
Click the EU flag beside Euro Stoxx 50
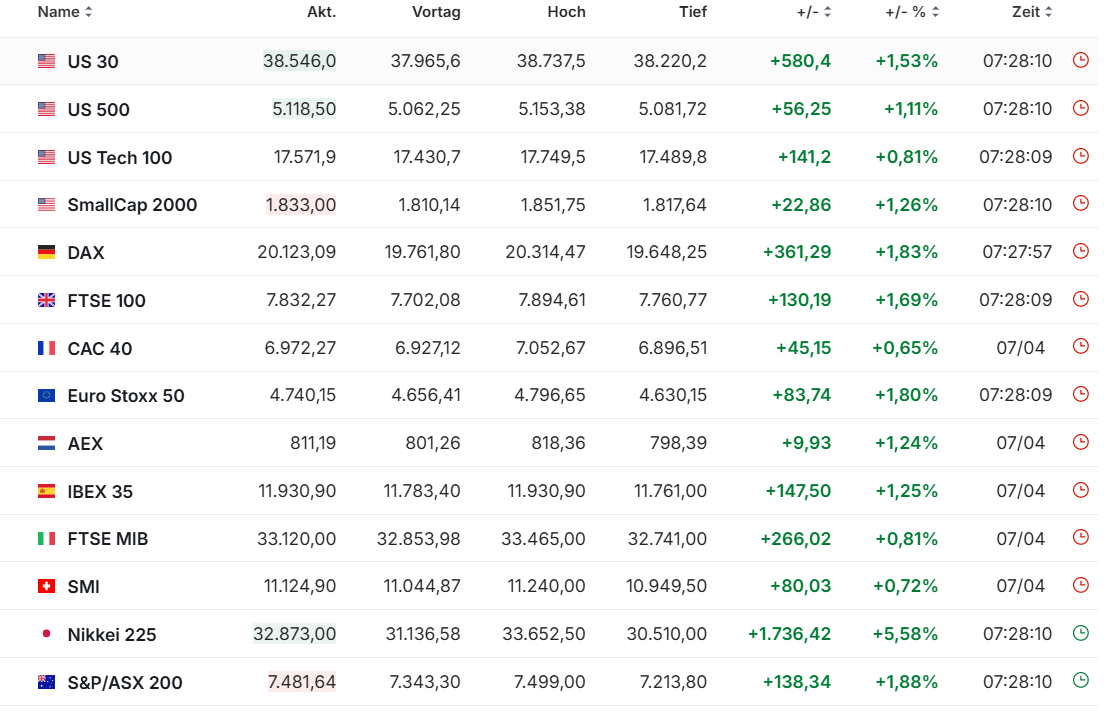tap(46, 396)
